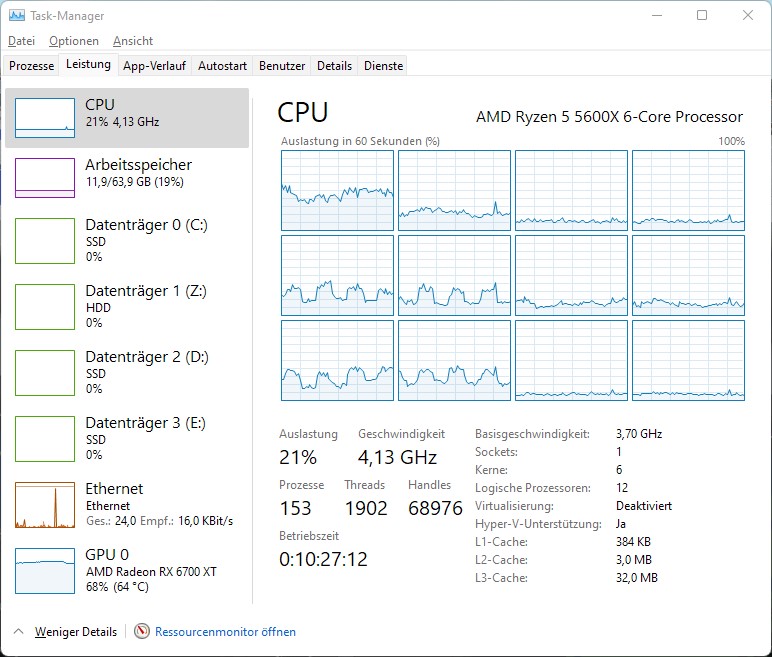Select the CPU graph thumbnail in sidebar
772x657 pixels.
45,118
